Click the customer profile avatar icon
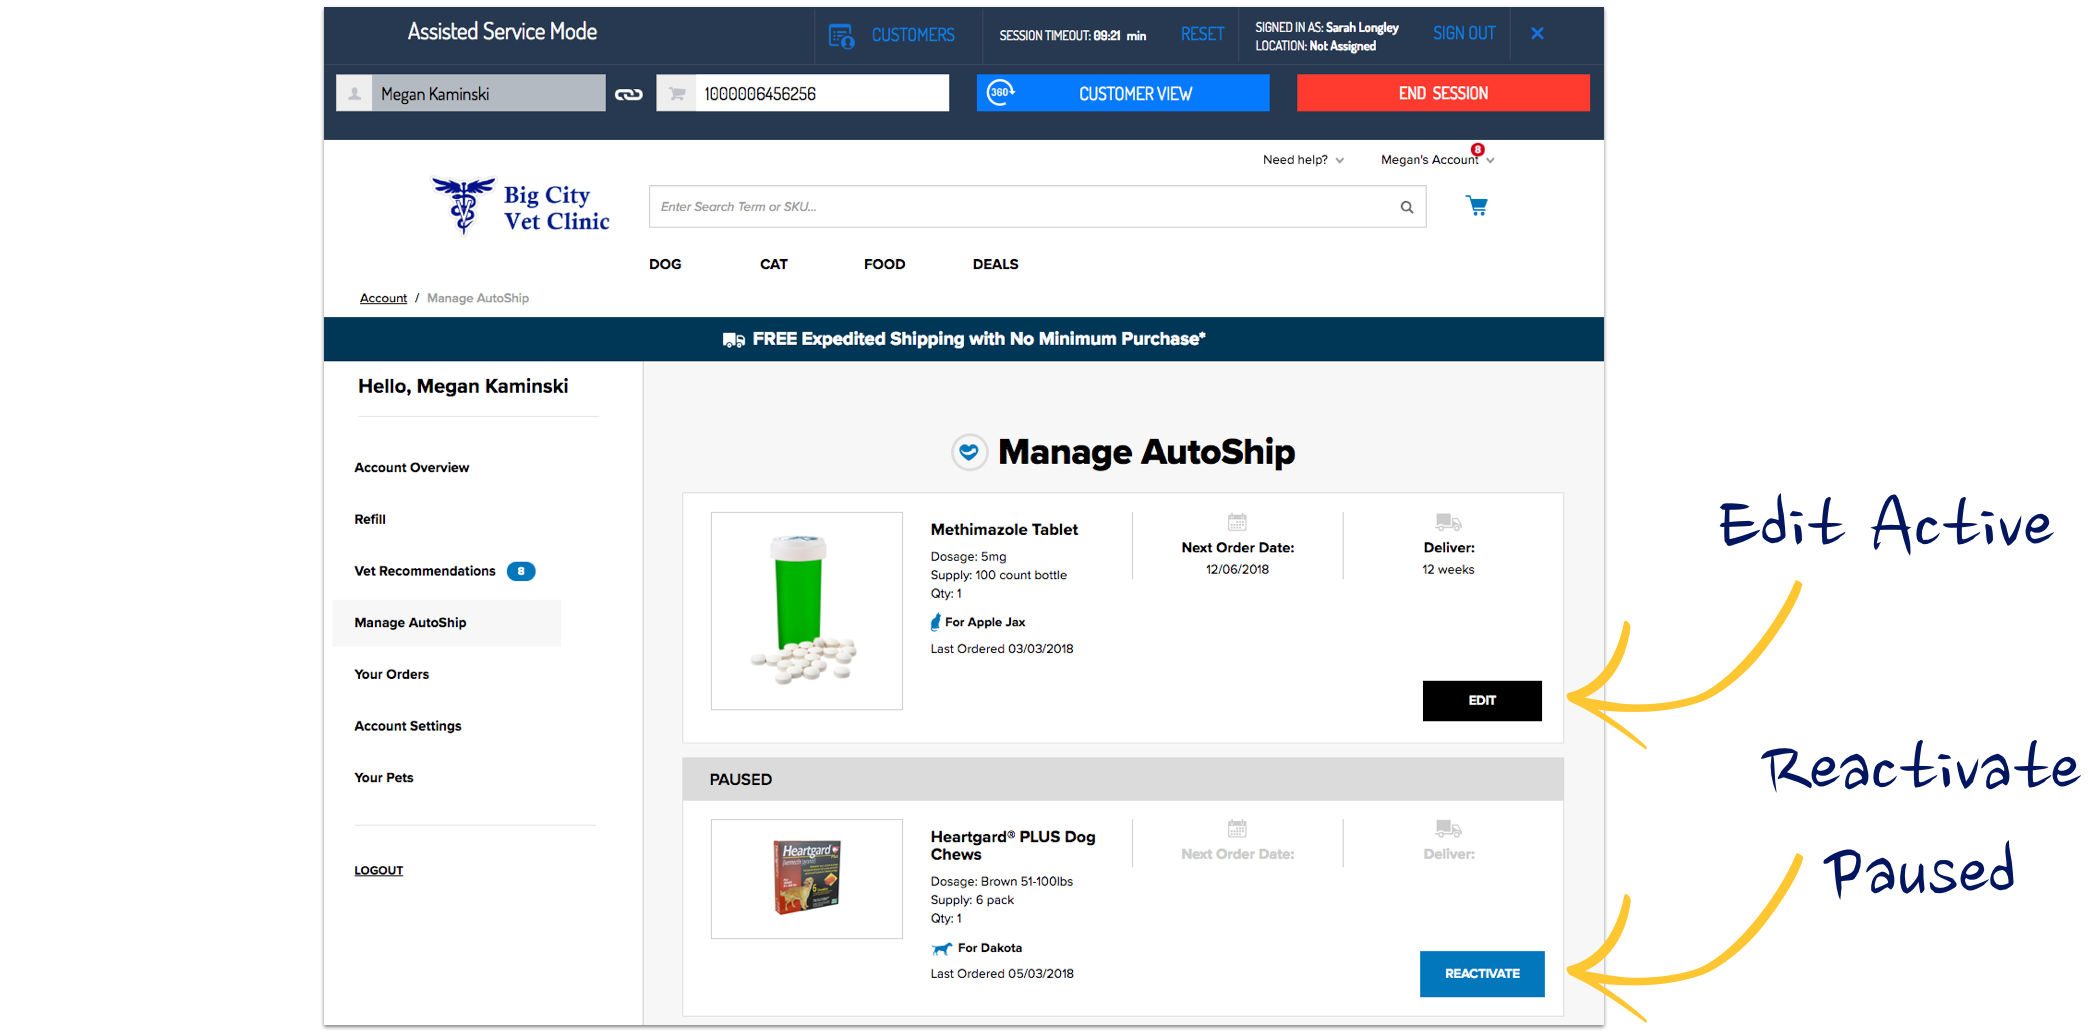Image resolution: width=2088 pixels, height=1034 pixels. (x=354, y=93)
